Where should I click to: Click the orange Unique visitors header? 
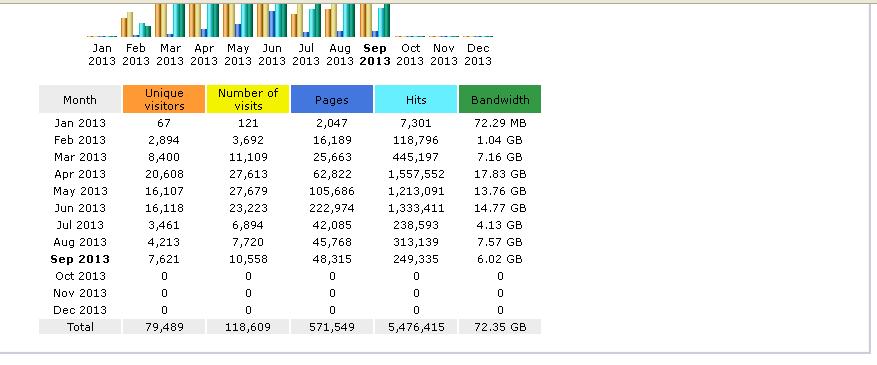point(164,99)
